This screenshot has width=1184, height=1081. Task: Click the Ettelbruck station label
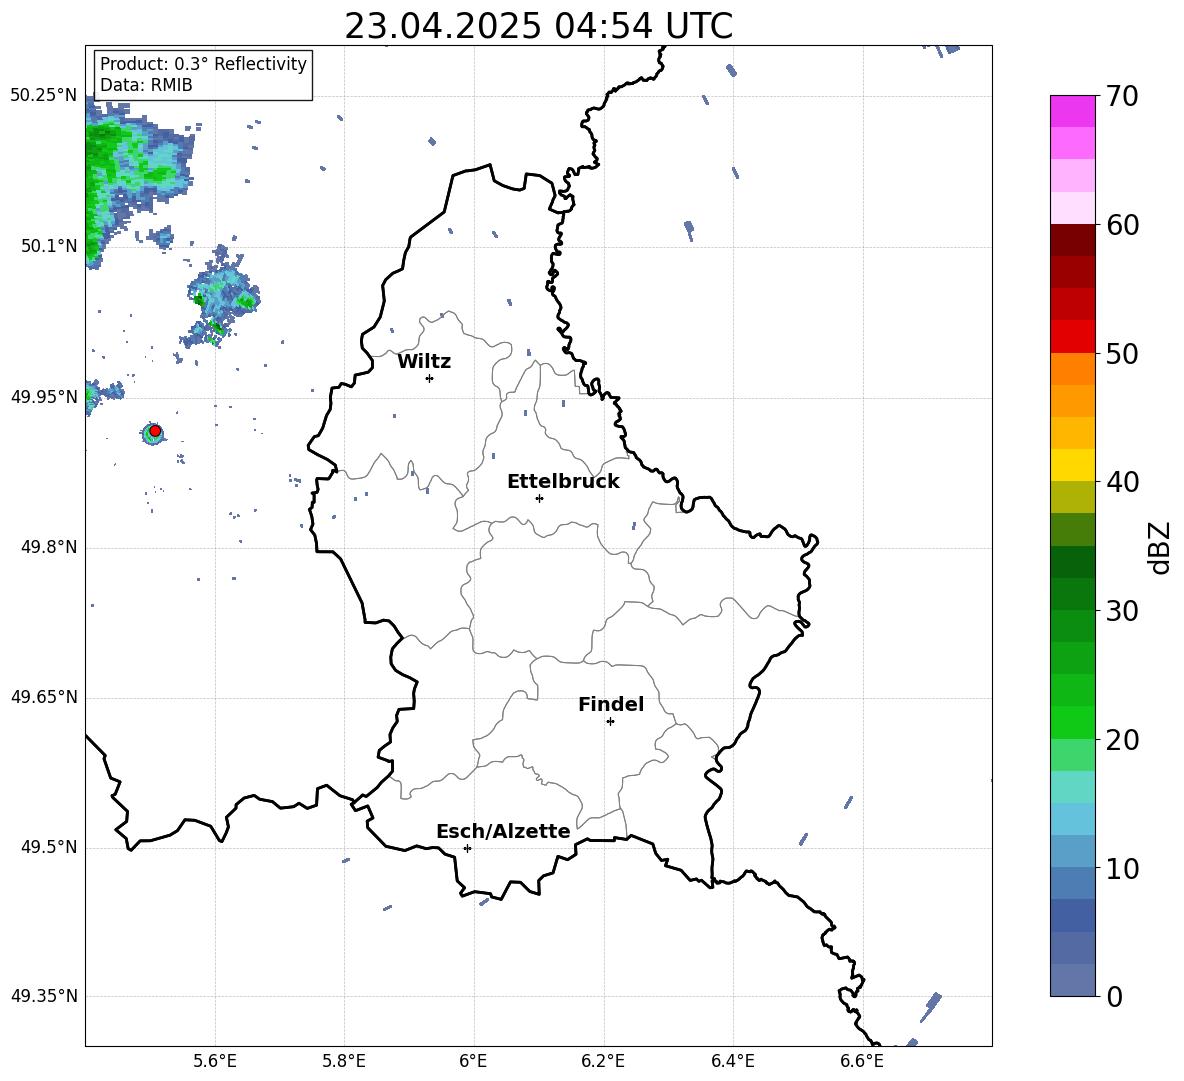click(x=563, y=482)
